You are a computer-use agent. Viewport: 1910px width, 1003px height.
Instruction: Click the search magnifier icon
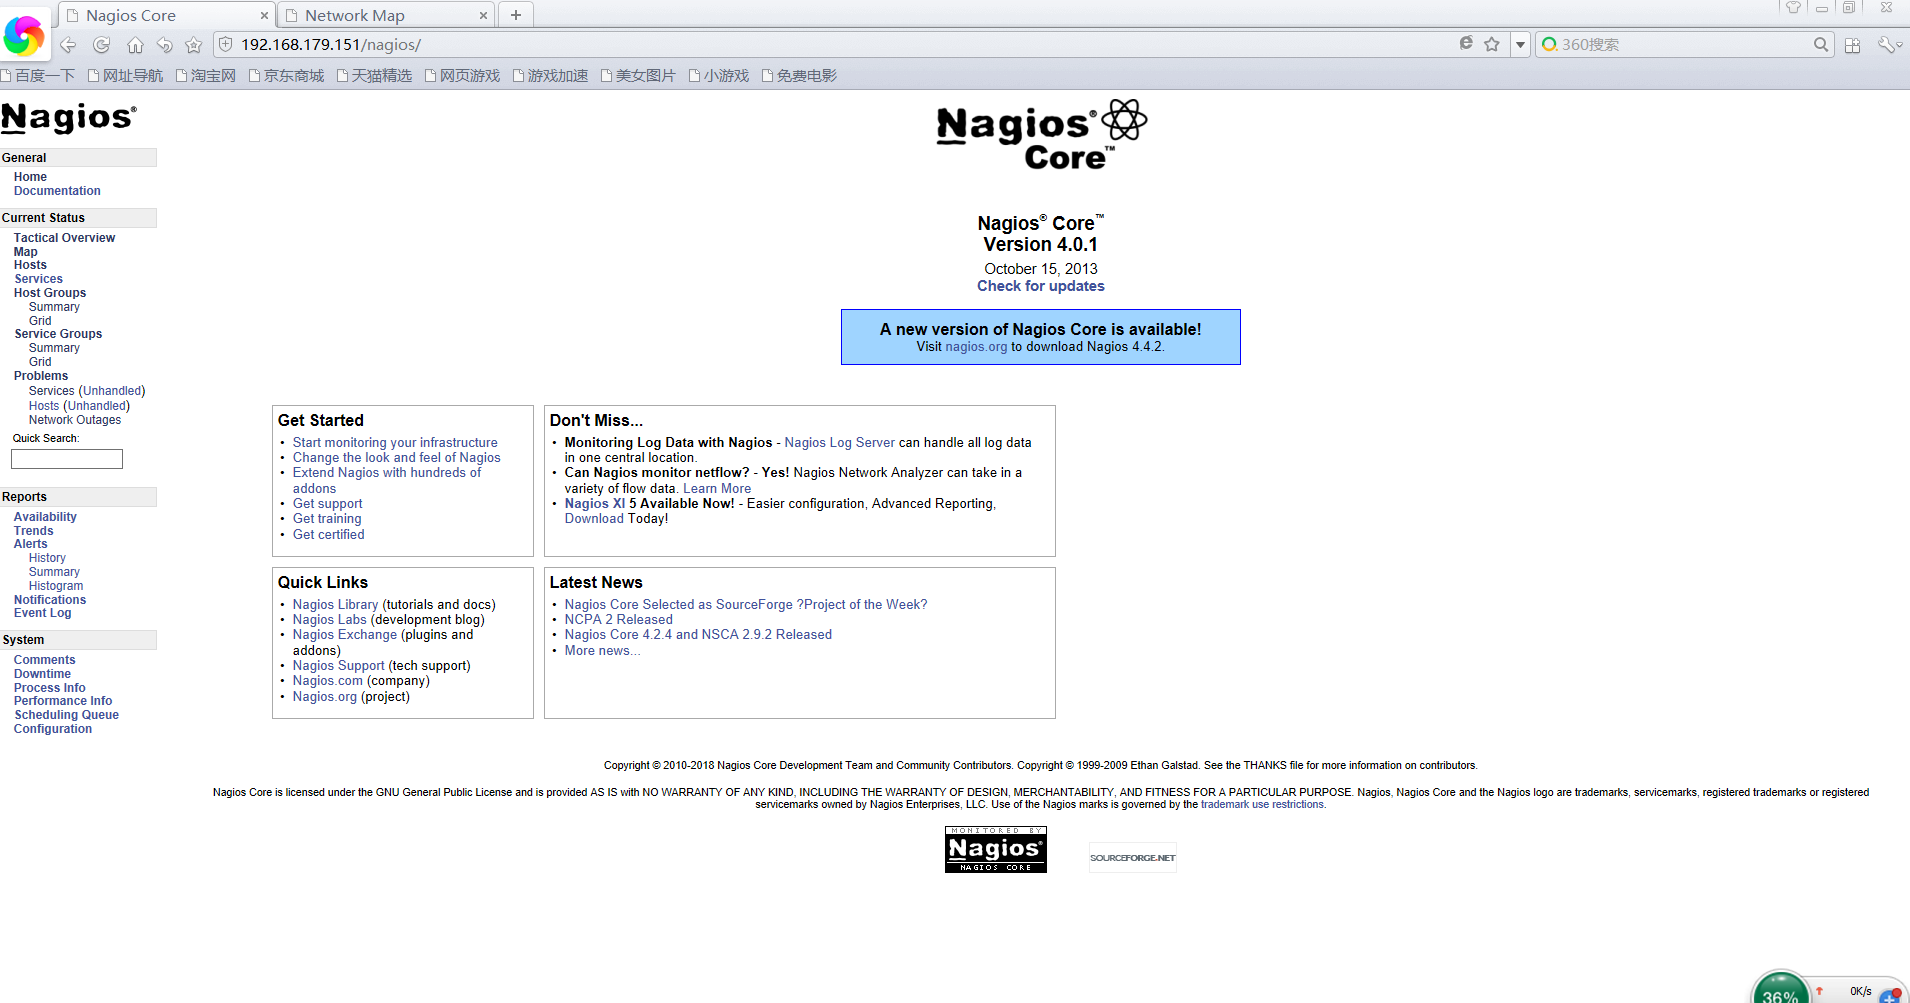(1821, 44)
